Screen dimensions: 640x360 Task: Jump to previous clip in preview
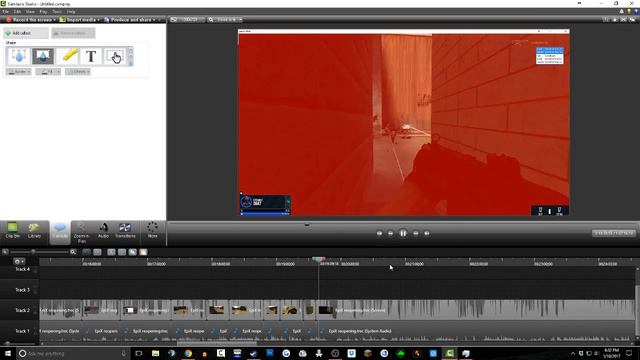(x=379, y=233)
